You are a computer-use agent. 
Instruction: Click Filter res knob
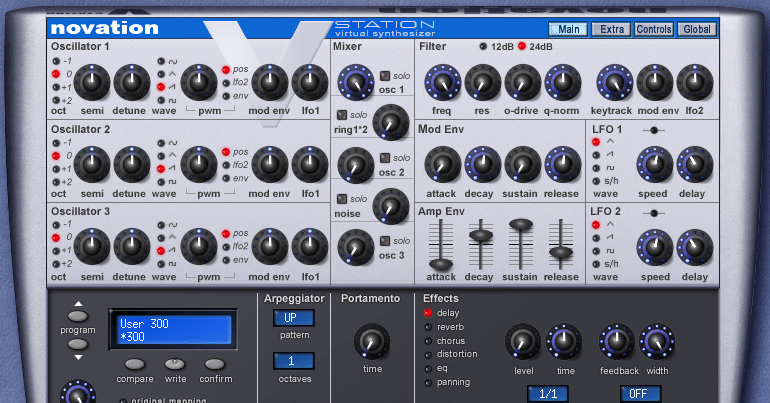[x=482, y=82]
